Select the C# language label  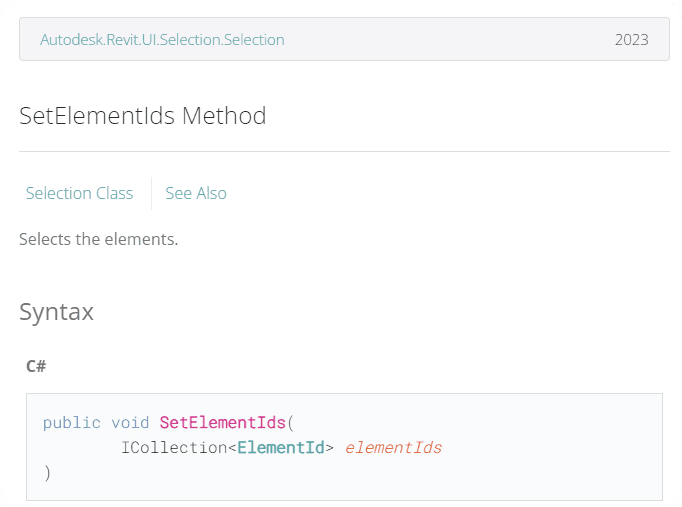[x=36, y=366]
